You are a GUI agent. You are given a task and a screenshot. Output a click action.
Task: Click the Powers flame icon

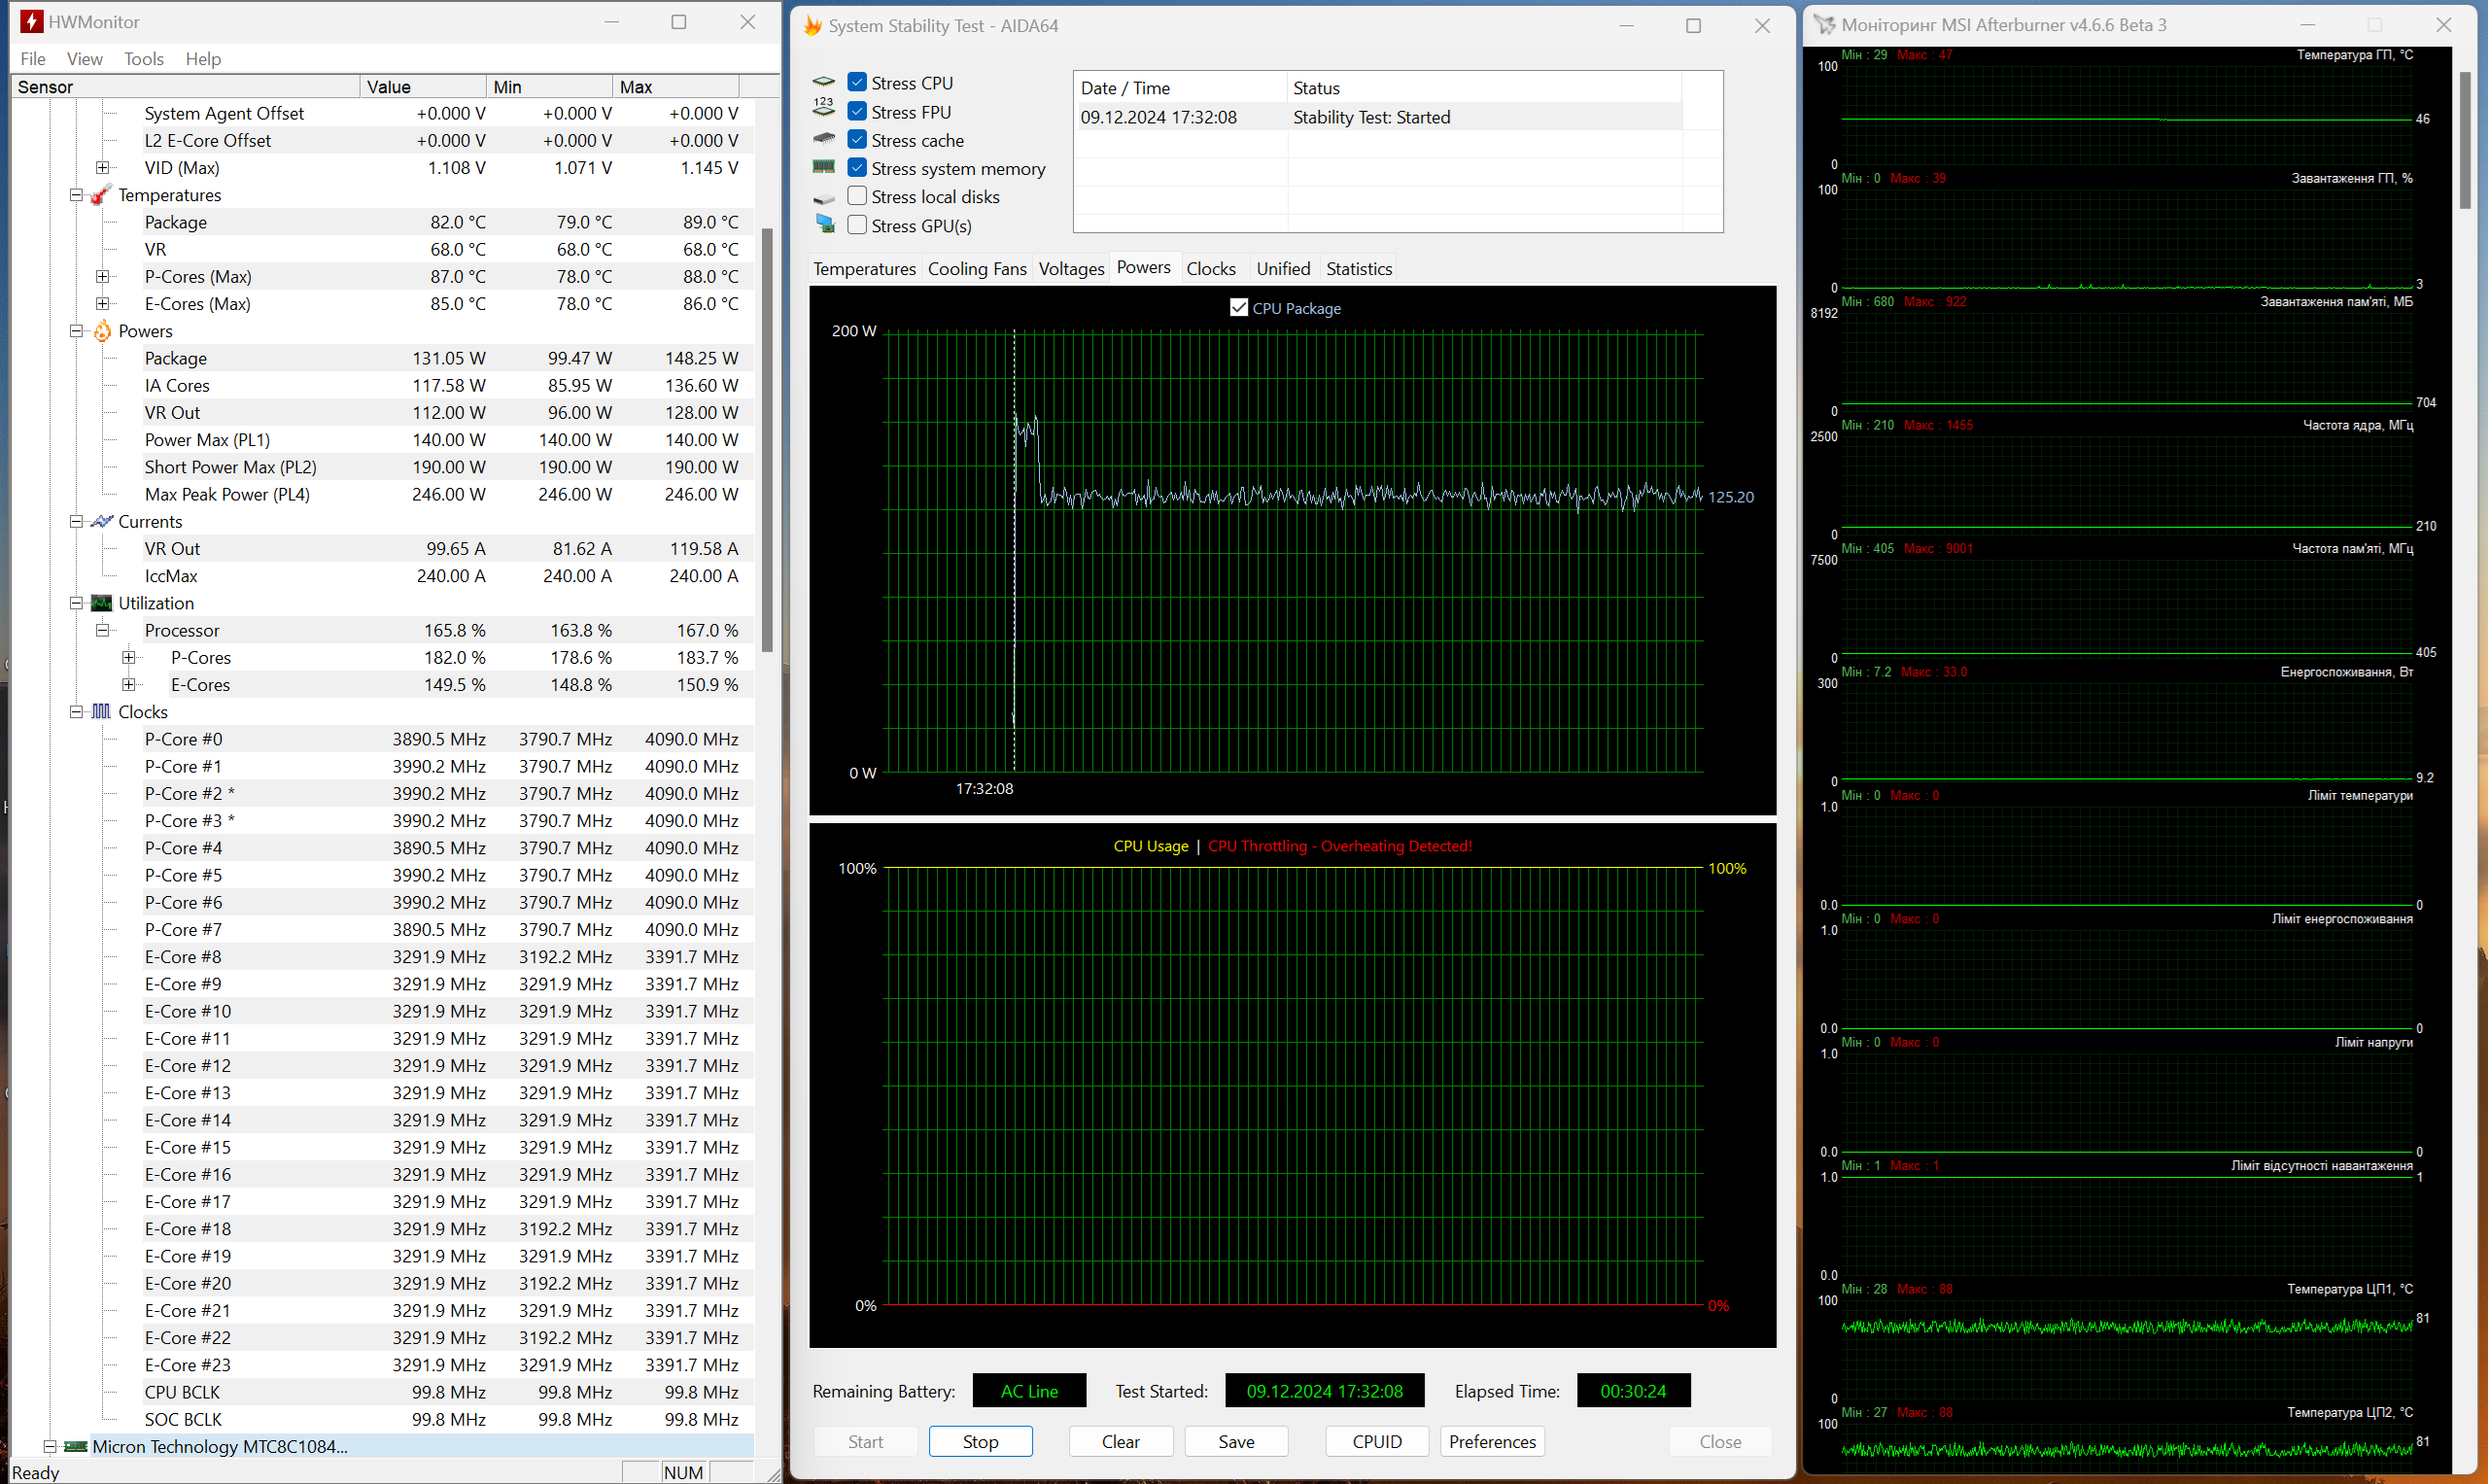(101, 331)
